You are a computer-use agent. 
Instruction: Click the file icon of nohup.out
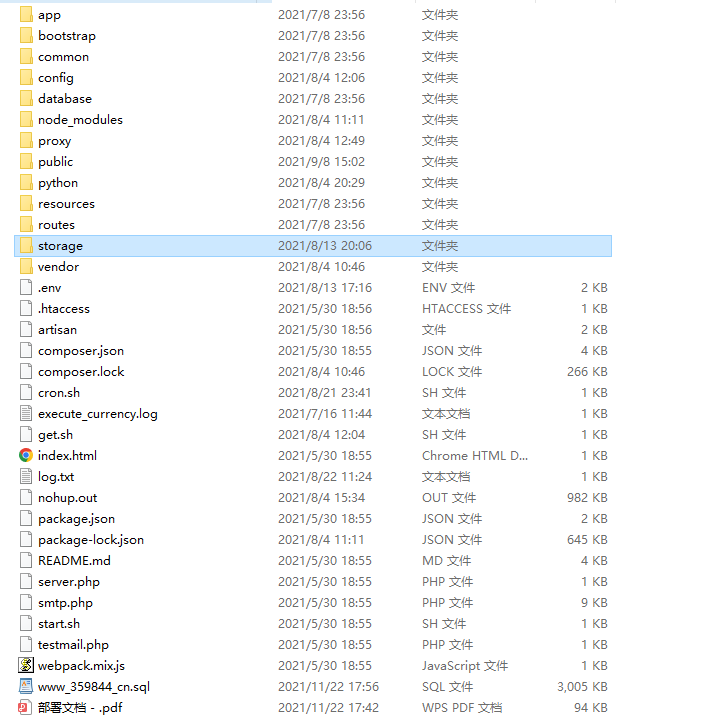(x=26, y=497)
